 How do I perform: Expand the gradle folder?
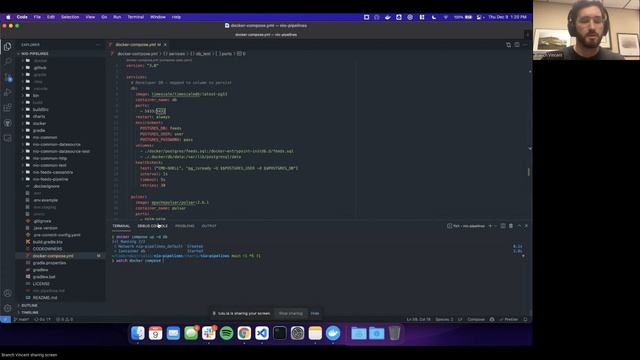[x=39, y=130]
